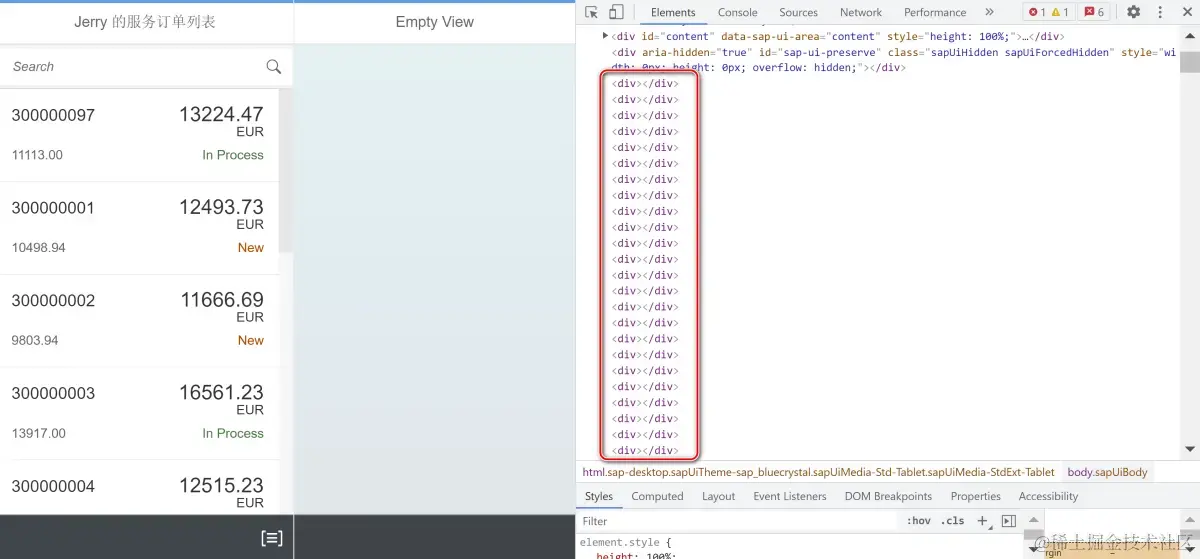The width and height of the screenshot is (1200, 559).
Task: Click In Process status of order 300000003
Action: 233,434
